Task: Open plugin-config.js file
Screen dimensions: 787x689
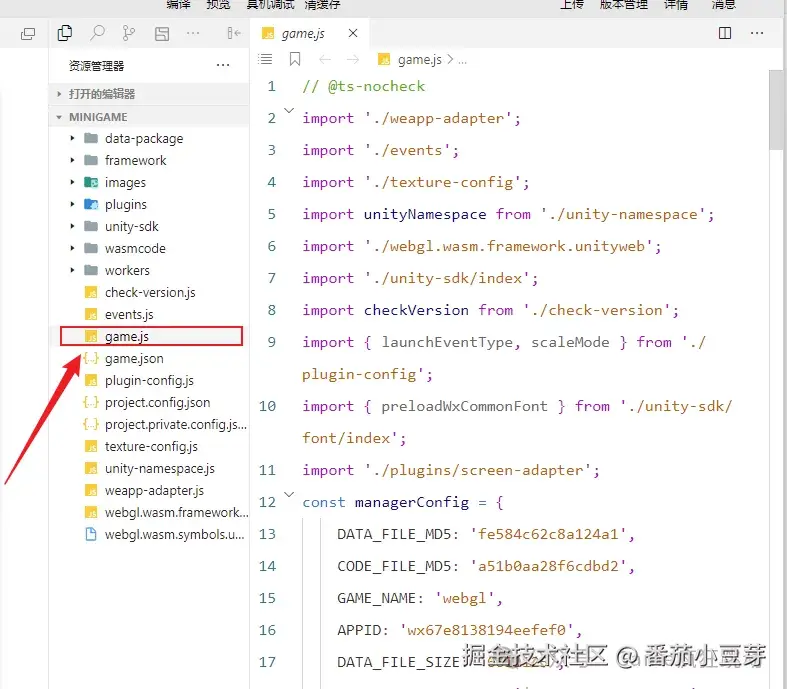Action: pyautogui.click(x=149, y=381)
